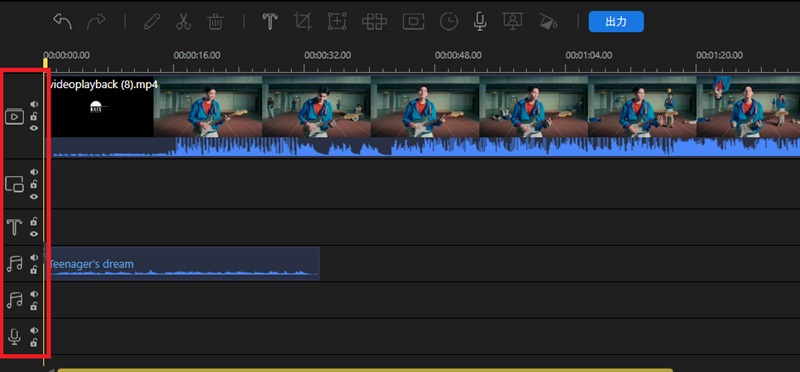Open the paint bucket color tool
This screenshot has width=800, height=372.
point(548,21)
